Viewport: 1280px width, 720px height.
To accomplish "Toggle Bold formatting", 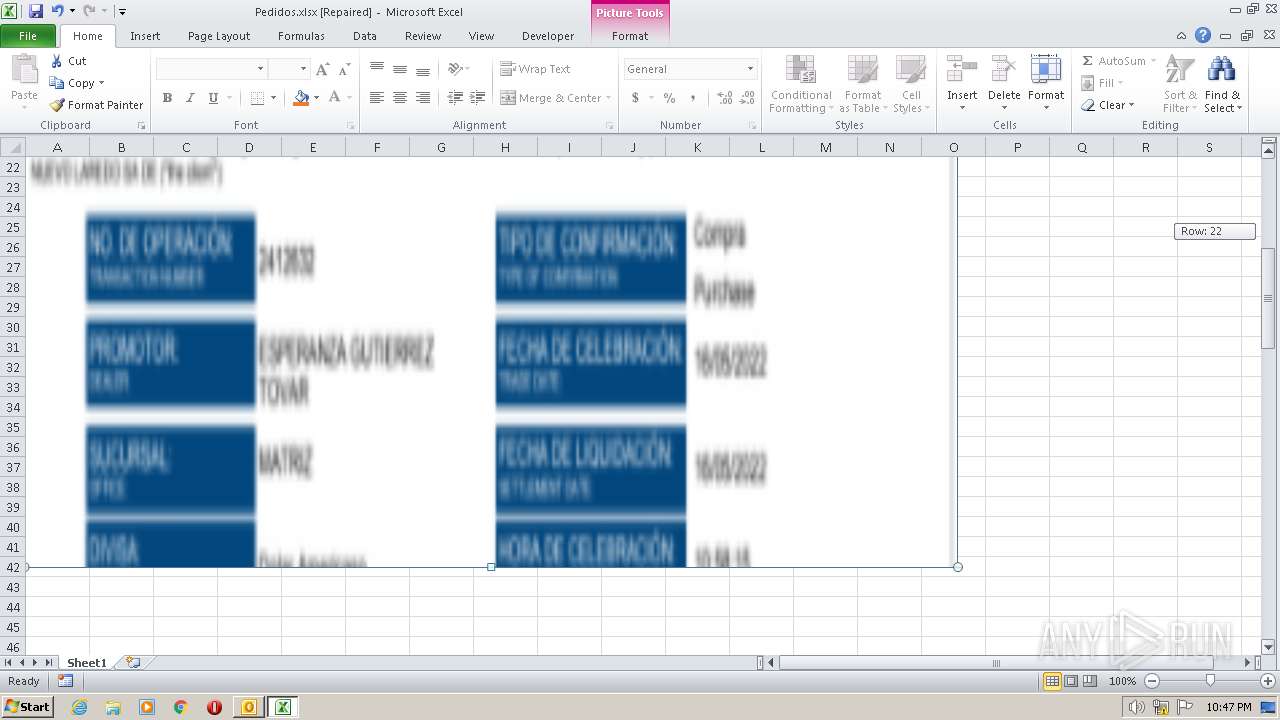I will [x=167, y=98].
